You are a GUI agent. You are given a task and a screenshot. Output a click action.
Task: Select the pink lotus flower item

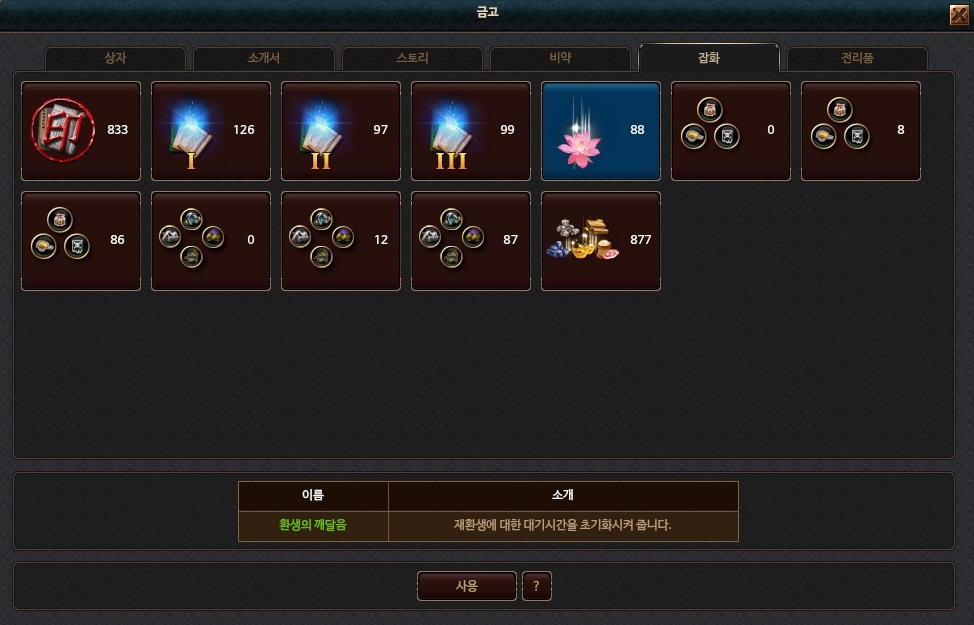coord(601,131)
